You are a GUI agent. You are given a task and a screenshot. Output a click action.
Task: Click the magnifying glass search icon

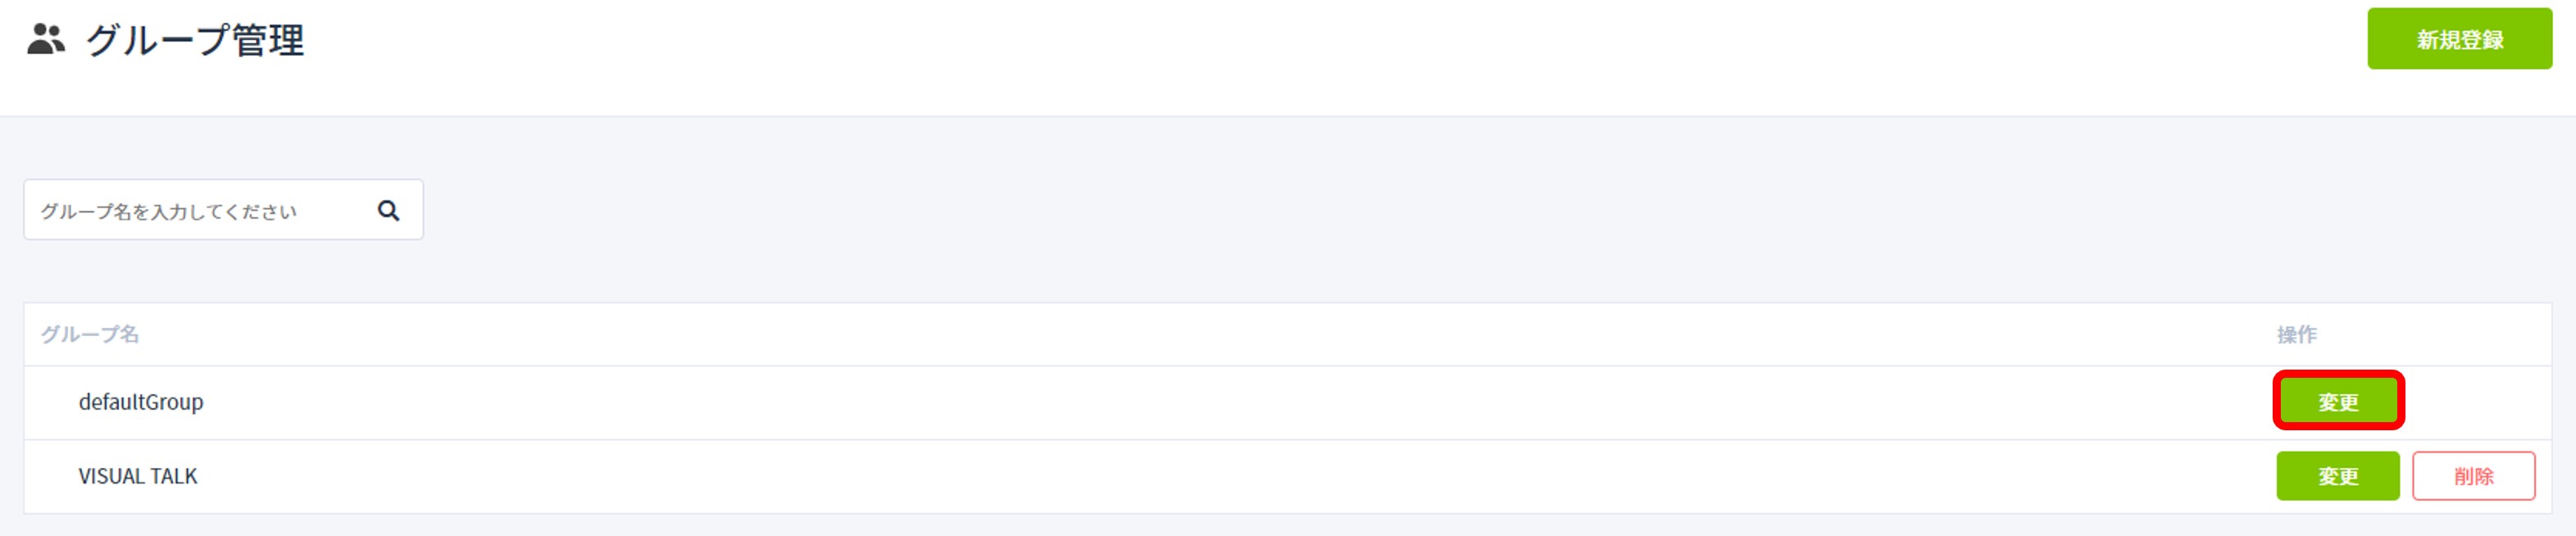(388, 210)
